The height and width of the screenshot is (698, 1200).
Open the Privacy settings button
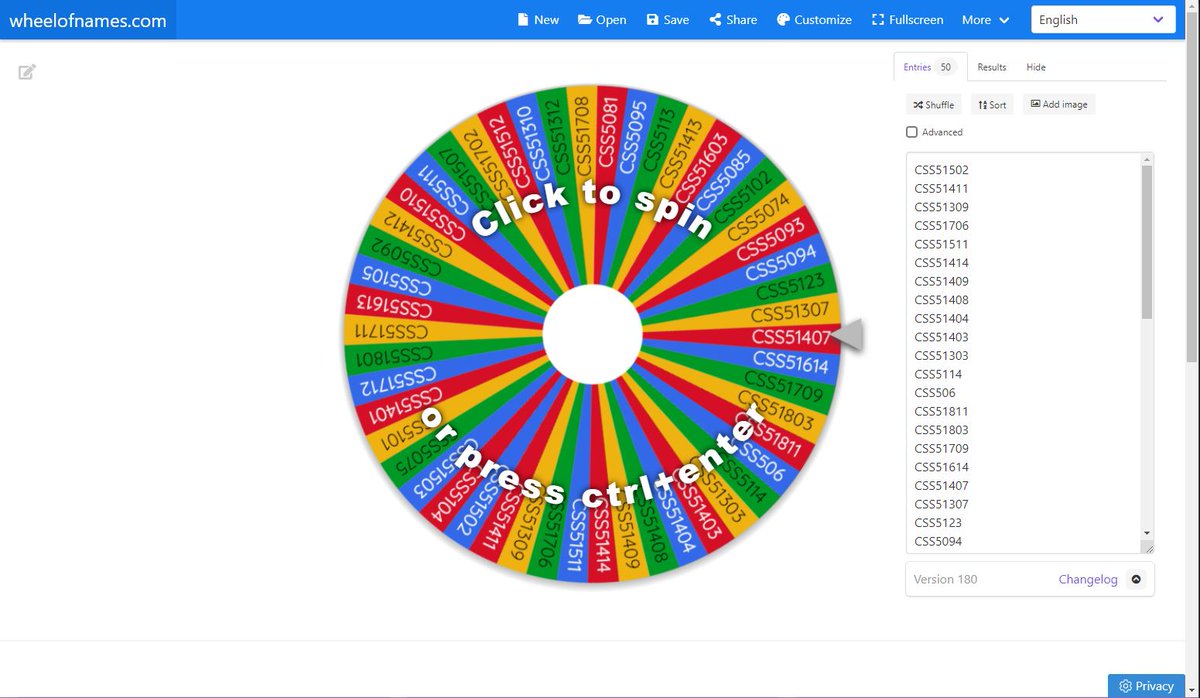(x=1147, y=686)
